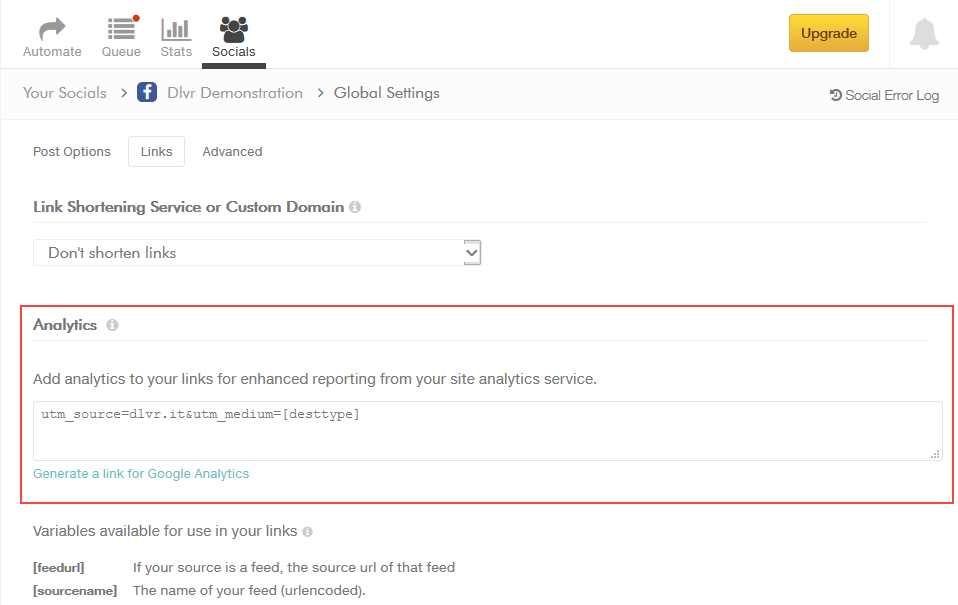Select the Links tab
The height and width of the screenshot is (605, 958).
pos(156,151)
